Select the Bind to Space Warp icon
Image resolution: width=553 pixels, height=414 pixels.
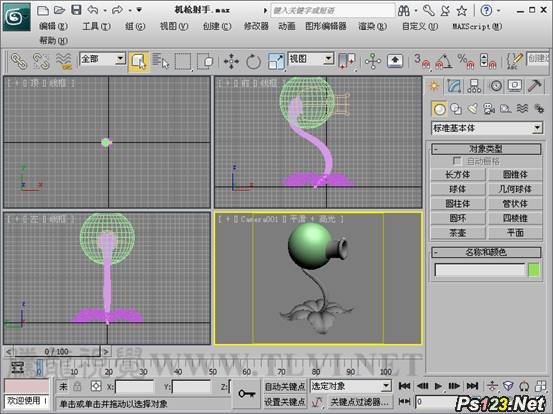click(x=64, y=61)
